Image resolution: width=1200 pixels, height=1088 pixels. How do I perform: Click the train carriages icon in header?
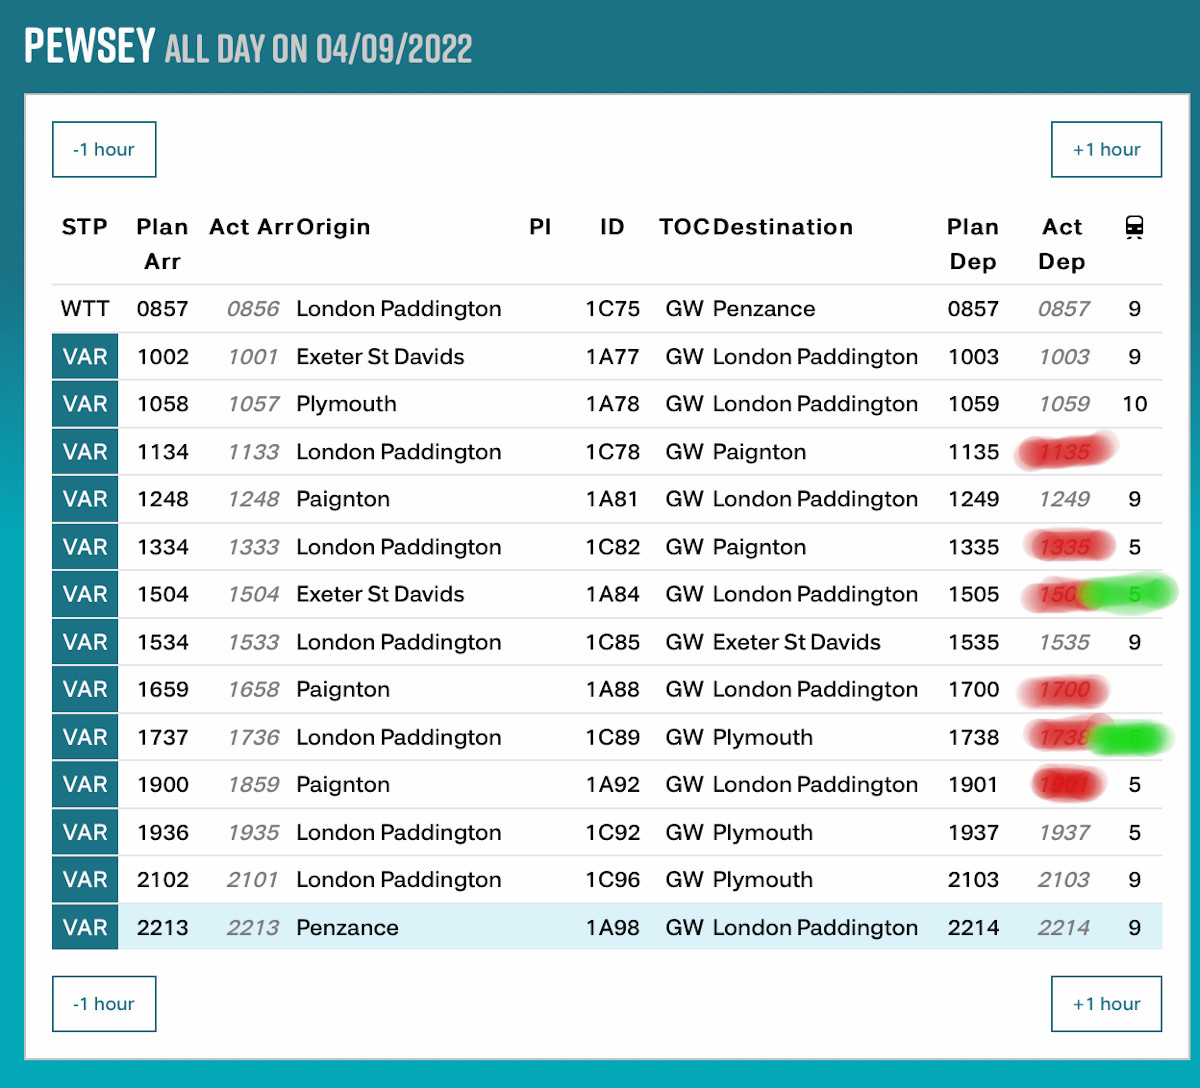click(x=1134, y=229)
